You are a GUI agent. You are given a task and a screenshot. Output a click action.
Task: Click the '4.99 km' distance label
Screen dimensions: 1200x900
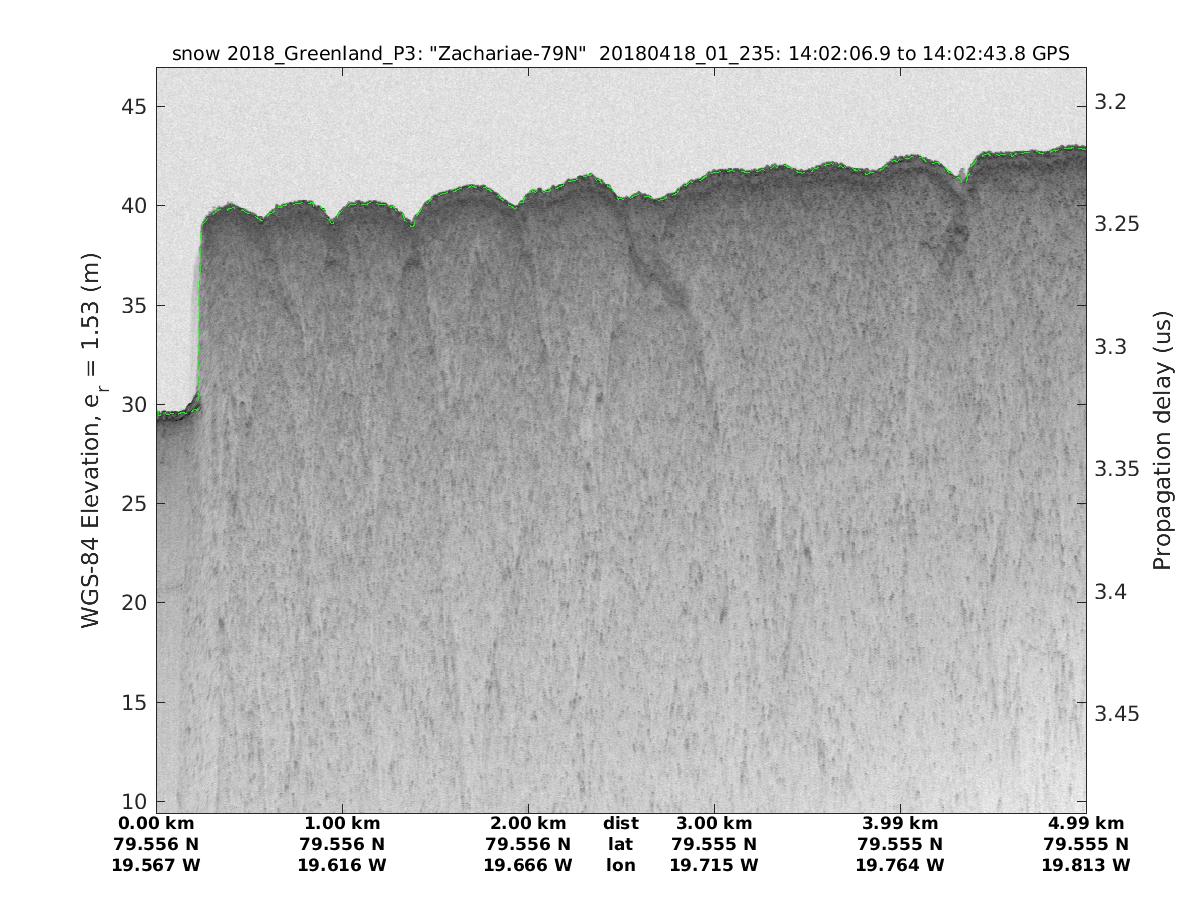(x=1086, y=823)
